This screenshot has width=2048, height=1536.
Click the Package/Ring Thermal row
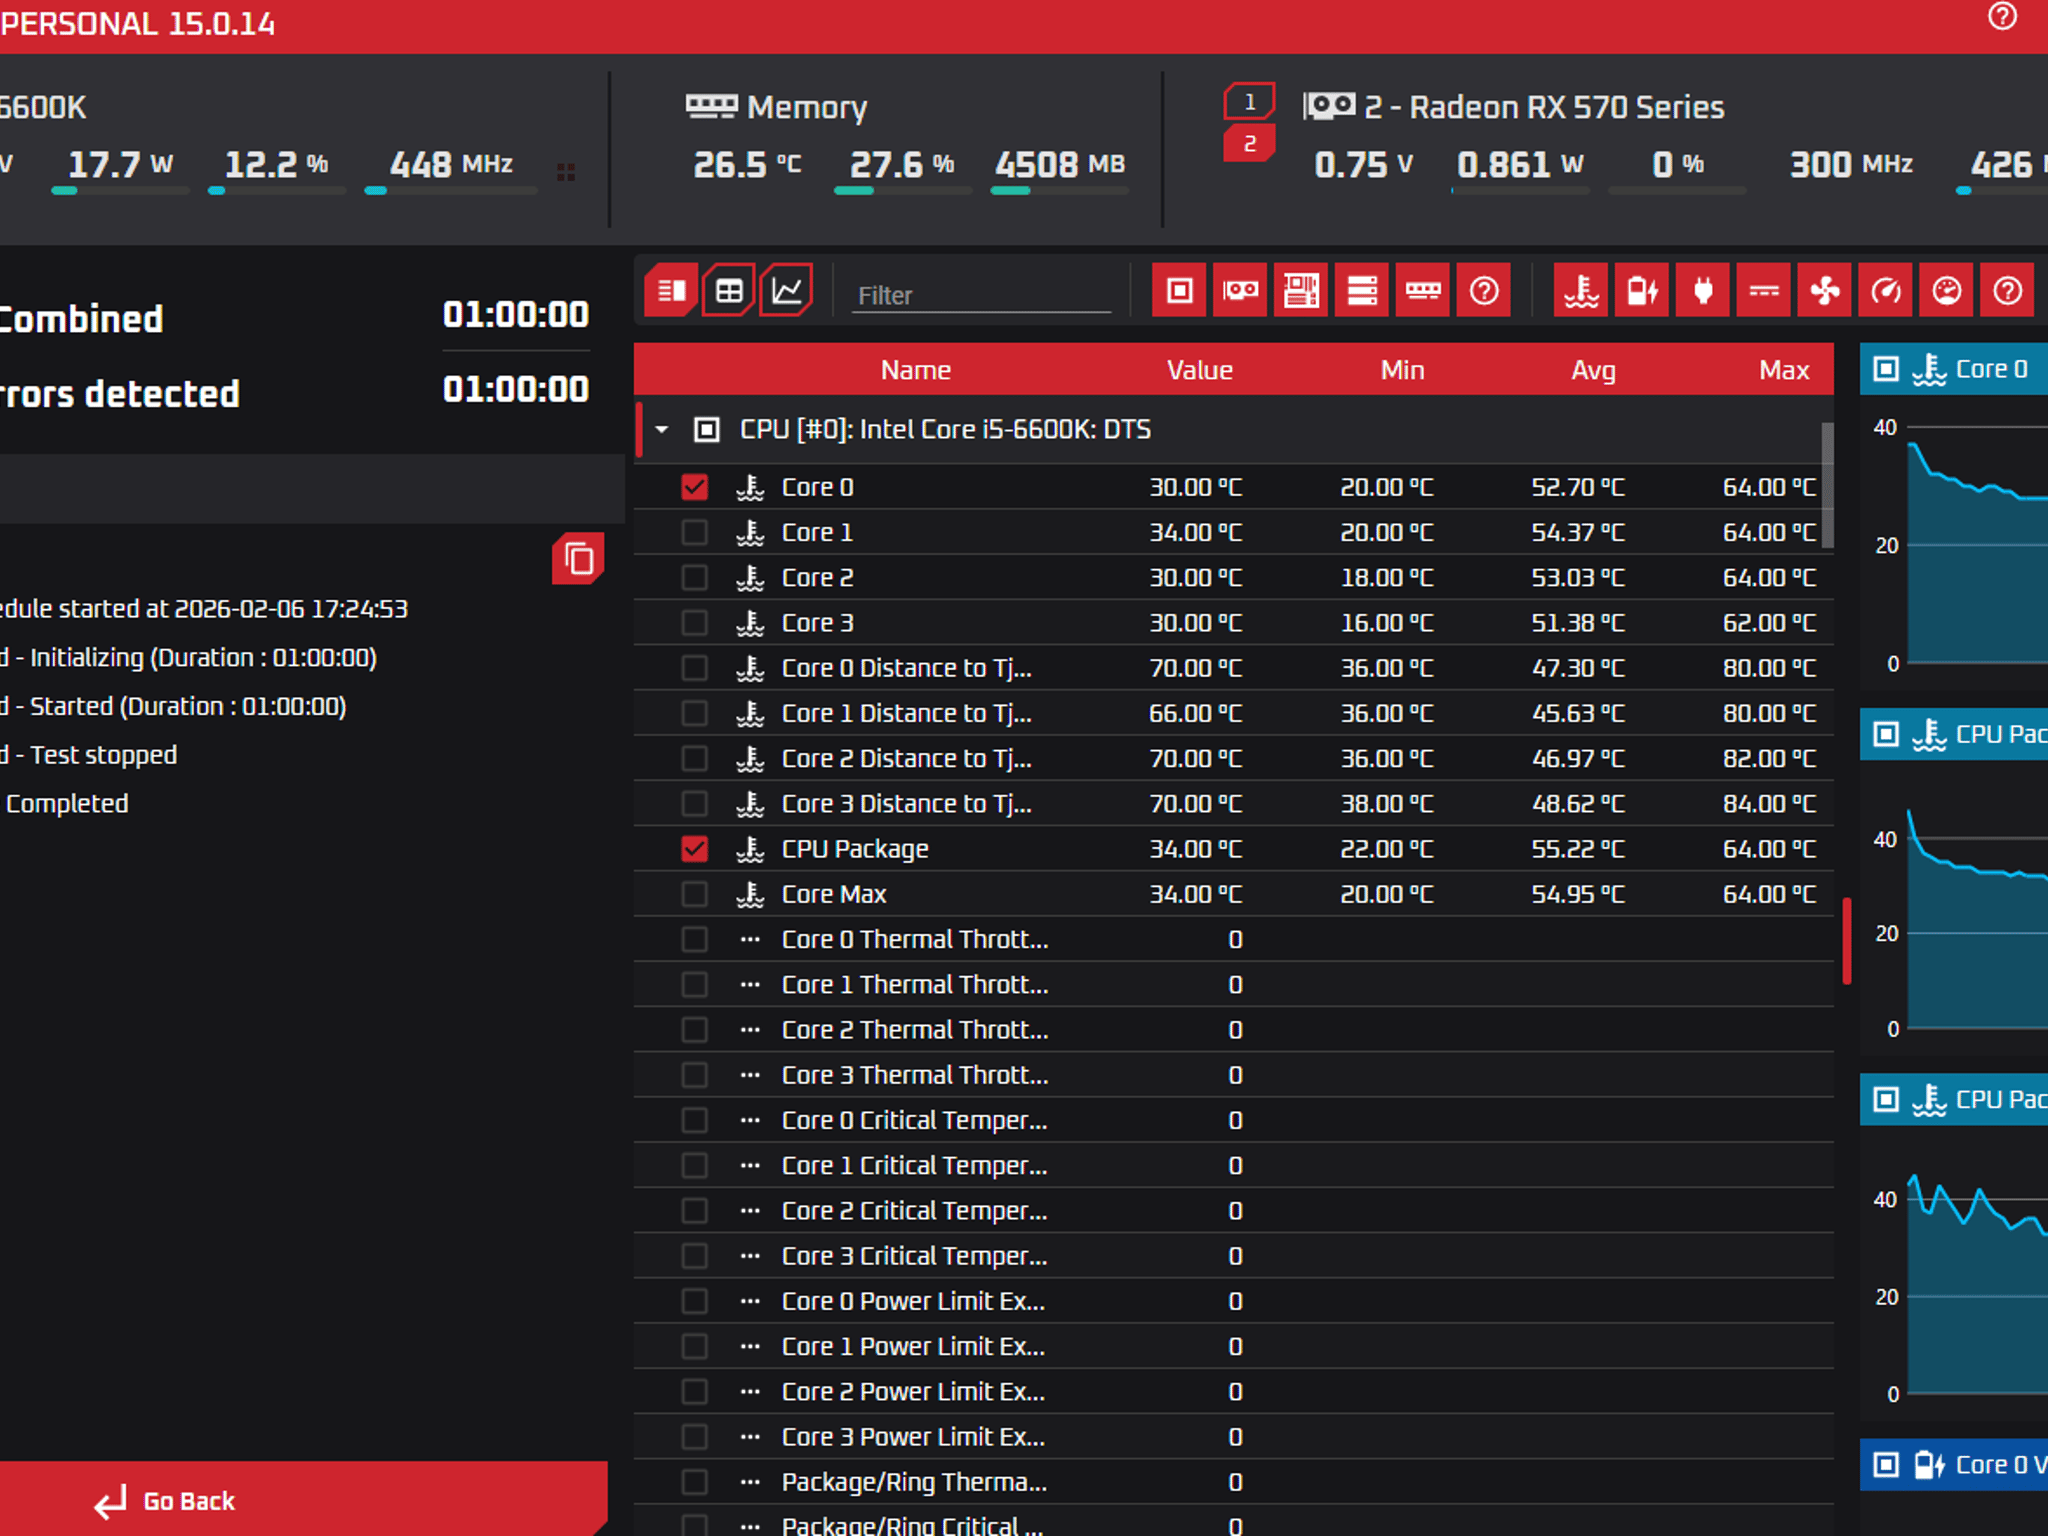tap(1234, 1482)
